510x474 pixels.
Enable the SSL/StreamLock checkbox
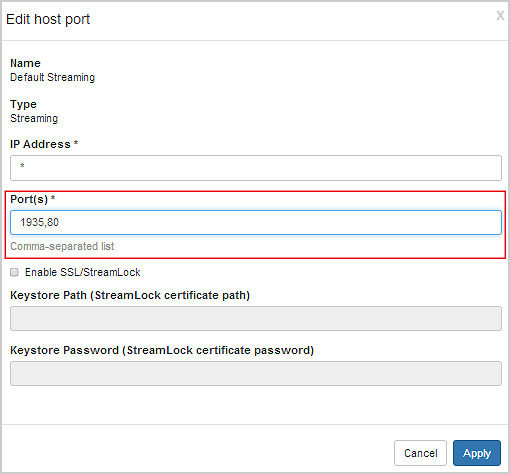pyautogui.click(x=14, y=272)
